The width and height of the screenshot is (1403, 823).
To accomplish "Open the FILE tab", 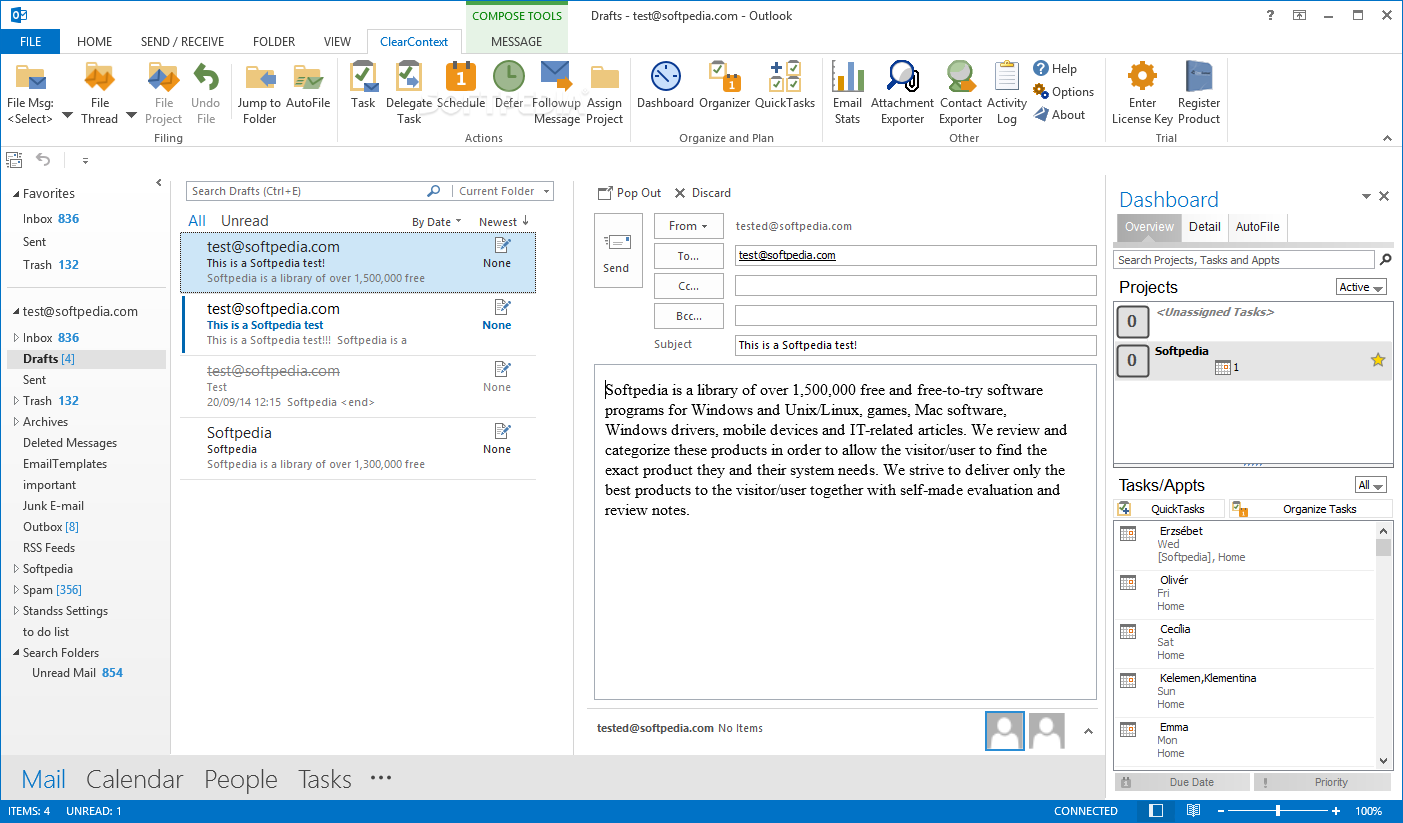I will point(30,42).
